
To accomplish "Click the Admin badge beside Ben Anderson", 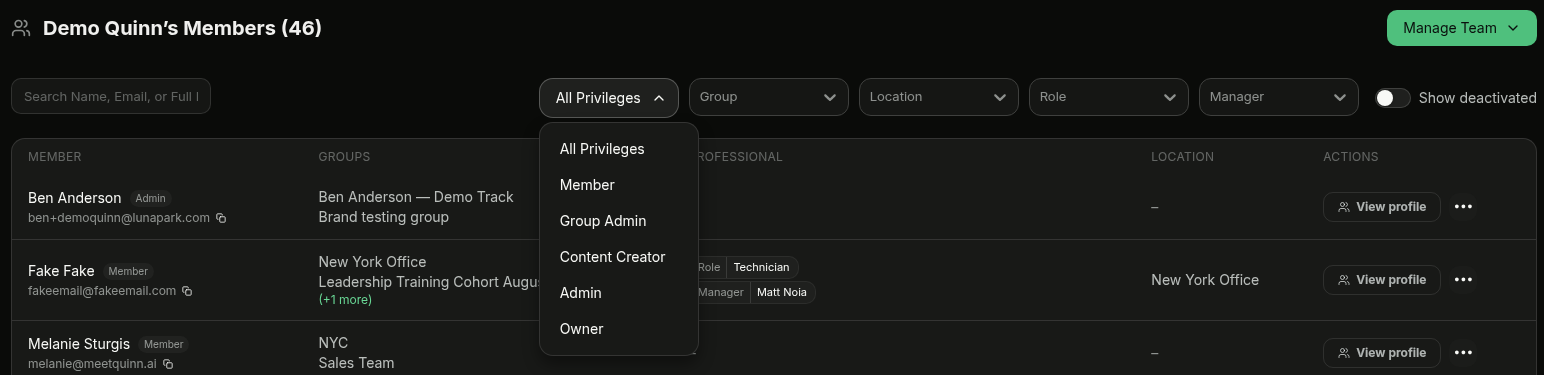I will [x=150, y=198].
